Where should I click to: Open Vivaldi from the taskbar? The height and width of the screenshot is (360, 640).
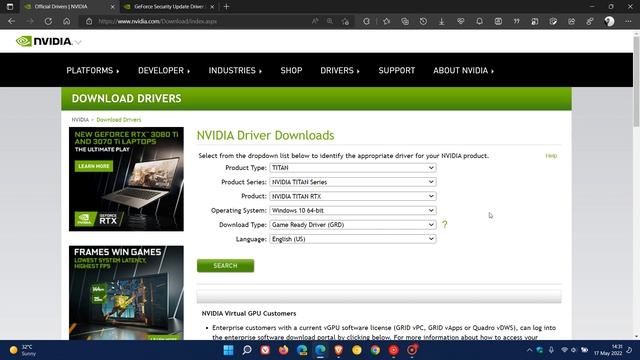tap(265, 350)
